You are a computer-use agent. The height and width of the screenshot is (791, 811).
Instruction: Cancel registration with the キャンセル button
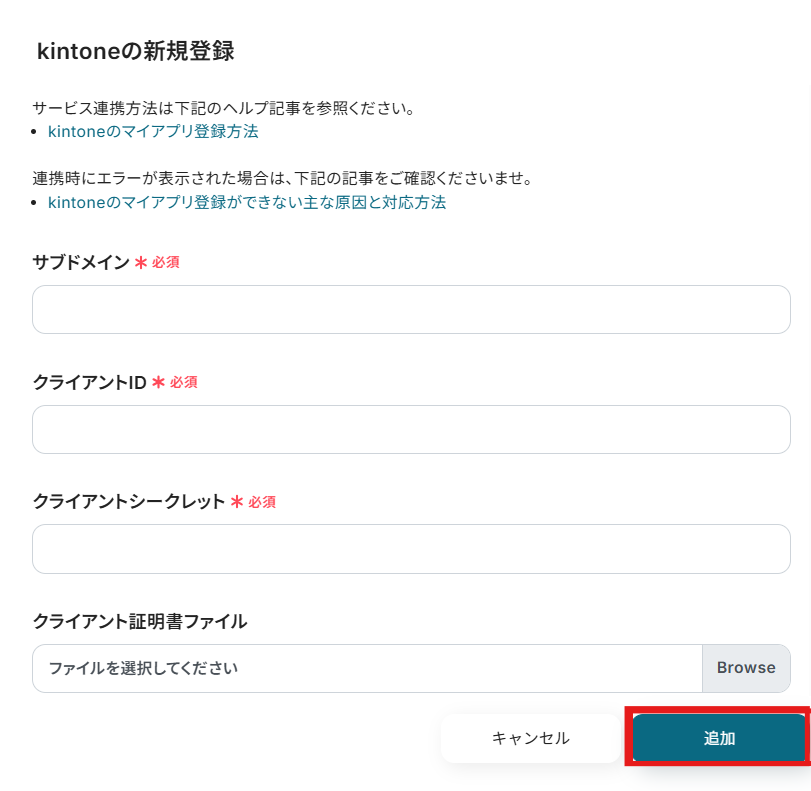coord(530,738)
